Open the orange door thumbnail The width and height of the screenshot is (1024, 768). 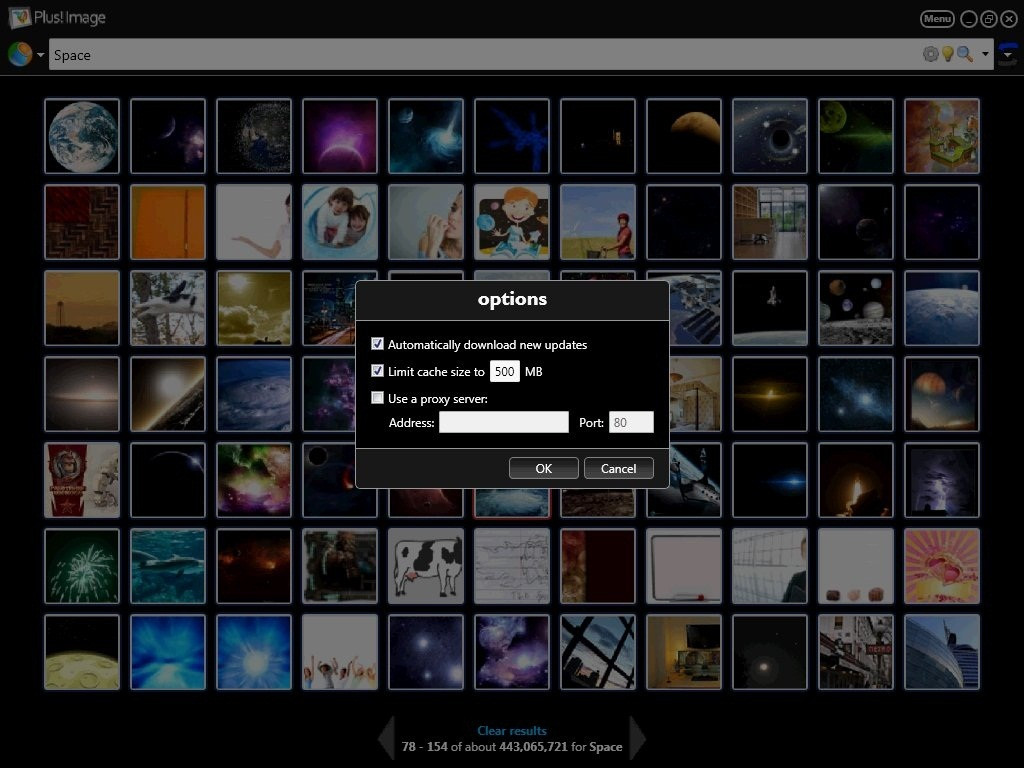[168, 222]
